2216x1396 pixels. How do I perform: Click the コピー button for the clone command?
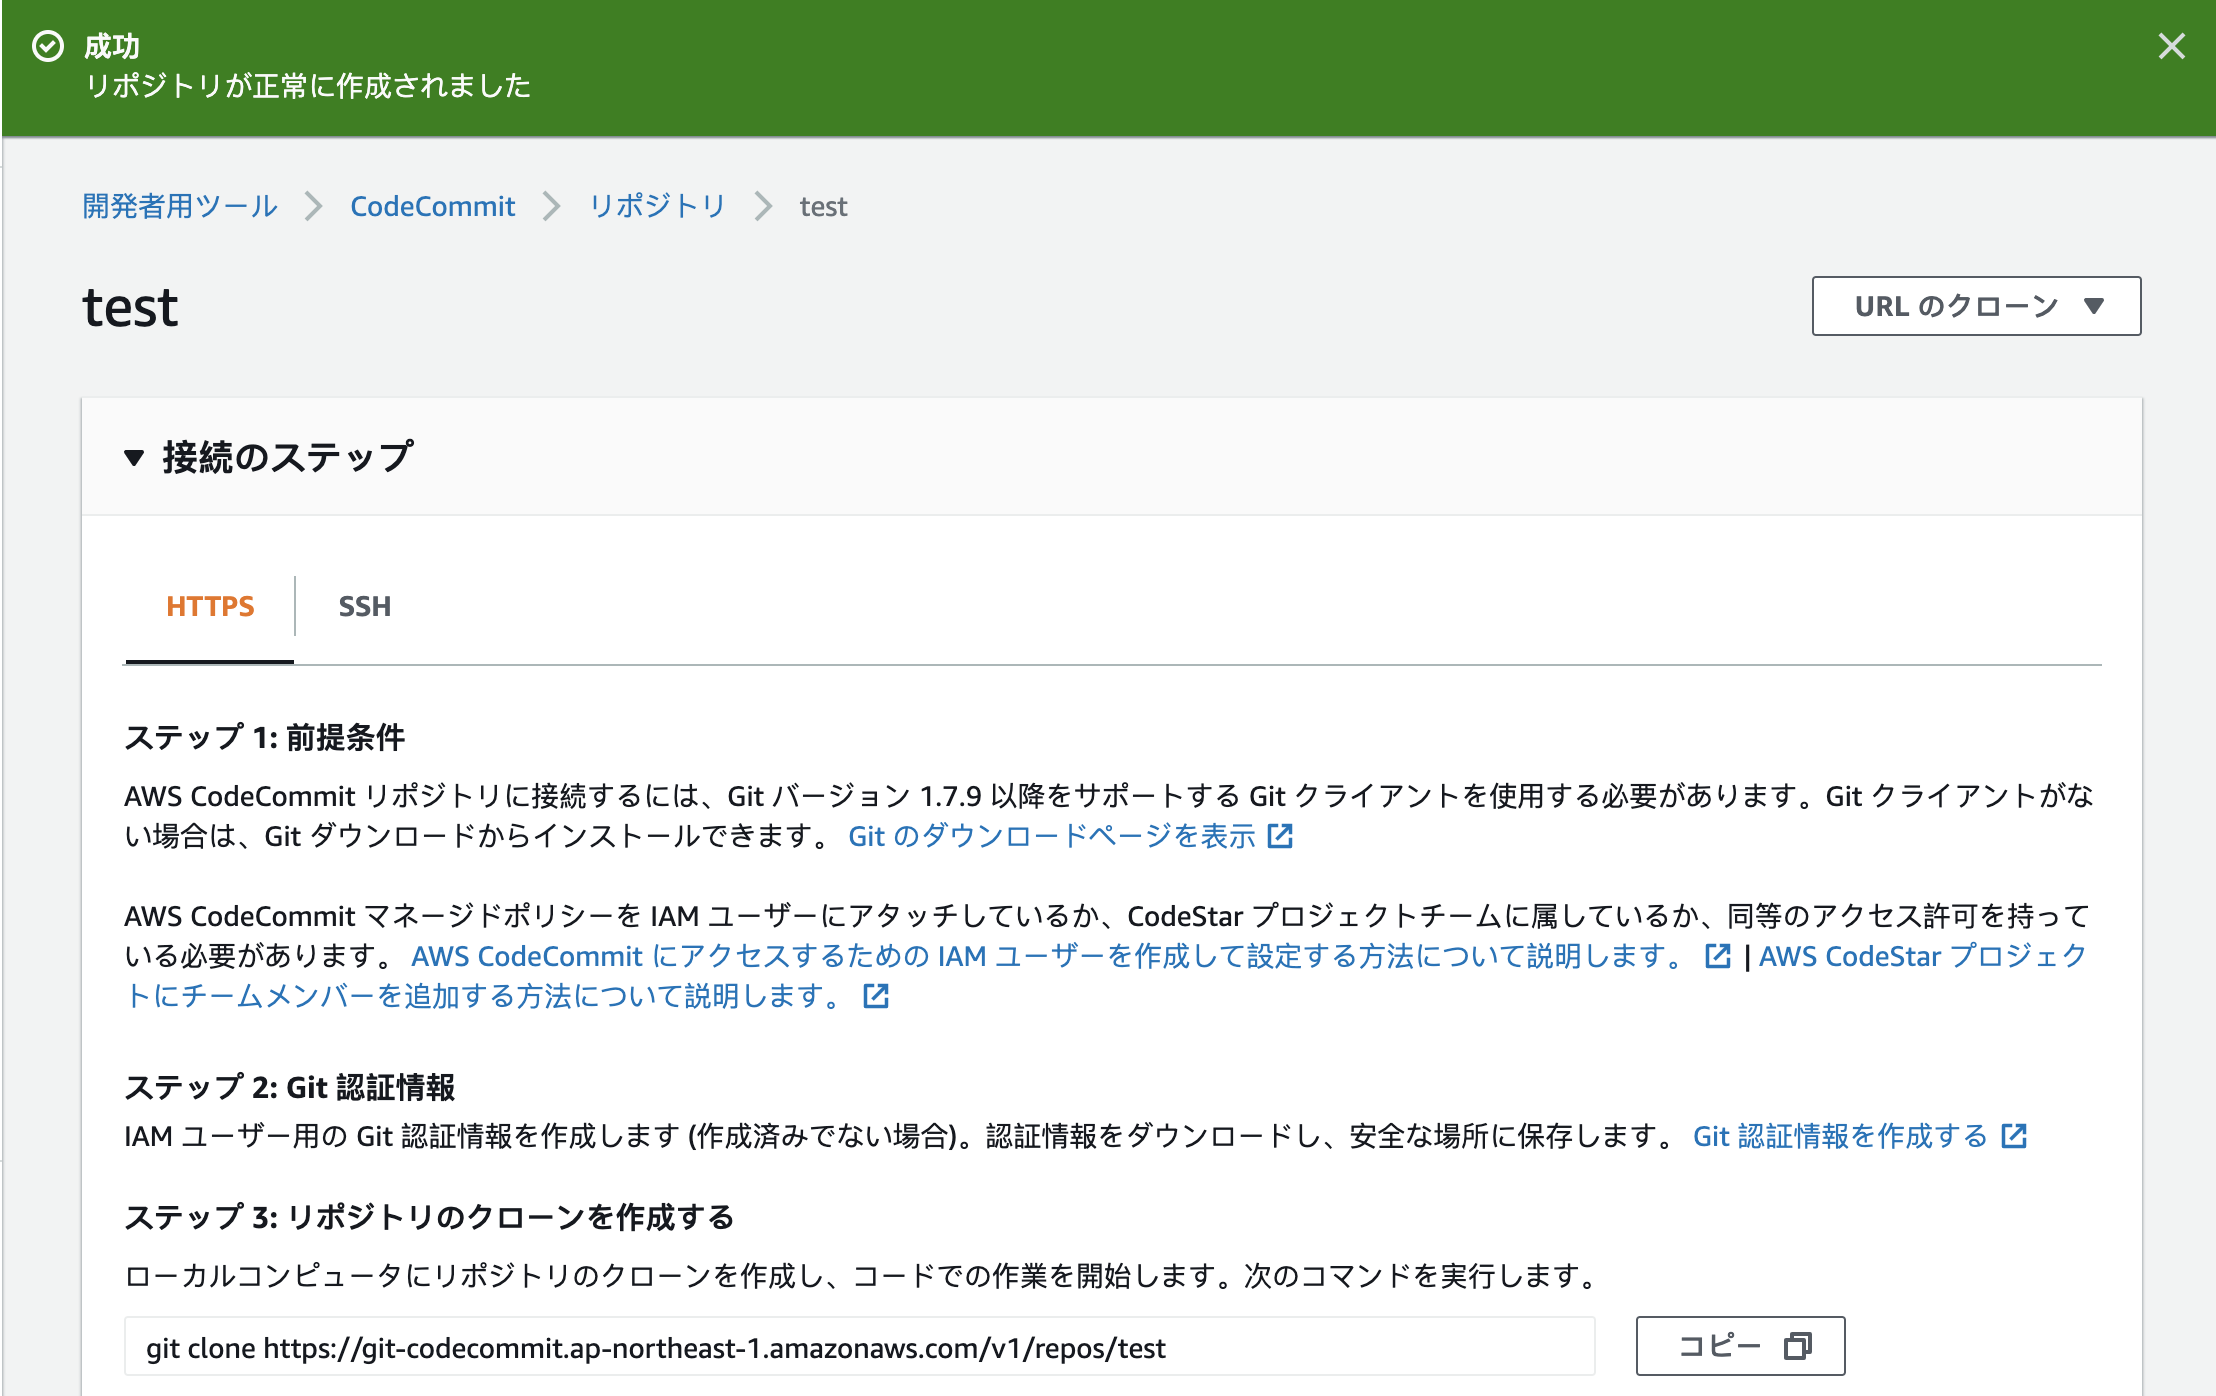(1740, 1346)
